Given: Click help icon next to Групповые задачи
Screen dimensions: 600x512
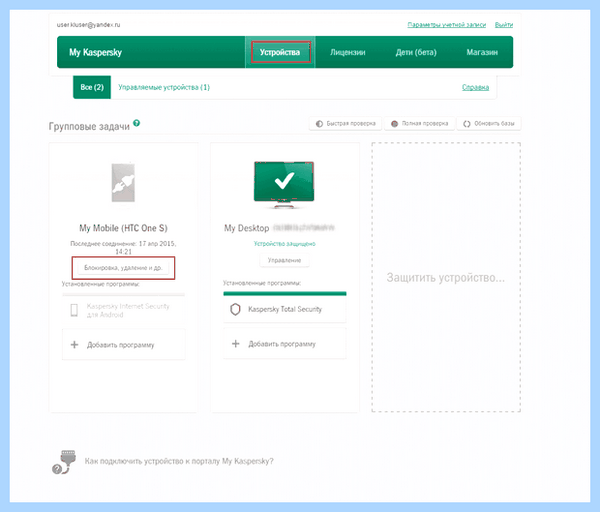Looking at the screenshot, I should [x=137, y=123].
